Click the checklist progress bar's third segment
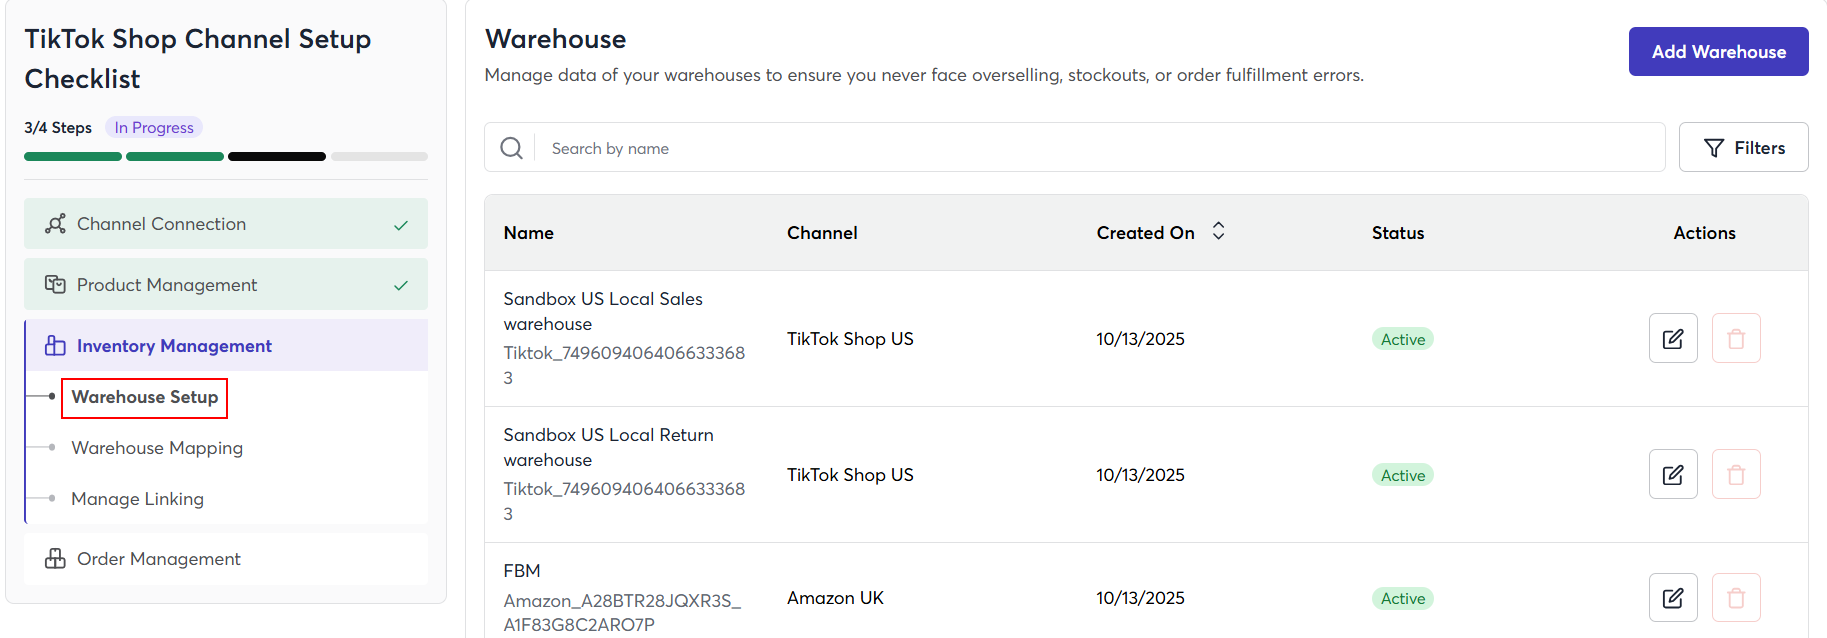 pyautogui.click(x=277, y=157)
